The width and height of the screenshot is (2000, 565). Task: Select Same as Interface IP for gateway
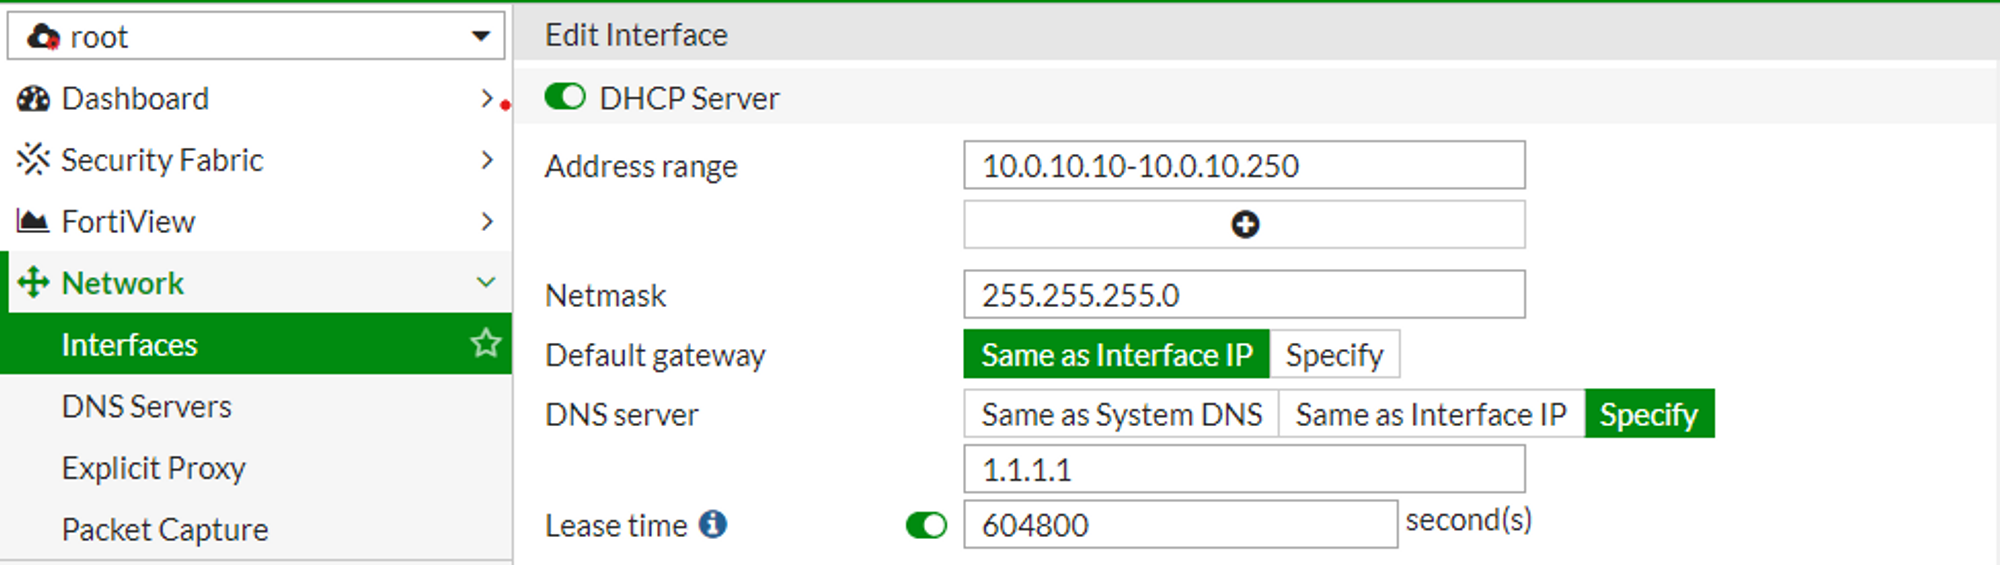click(x=1116, y=355)
